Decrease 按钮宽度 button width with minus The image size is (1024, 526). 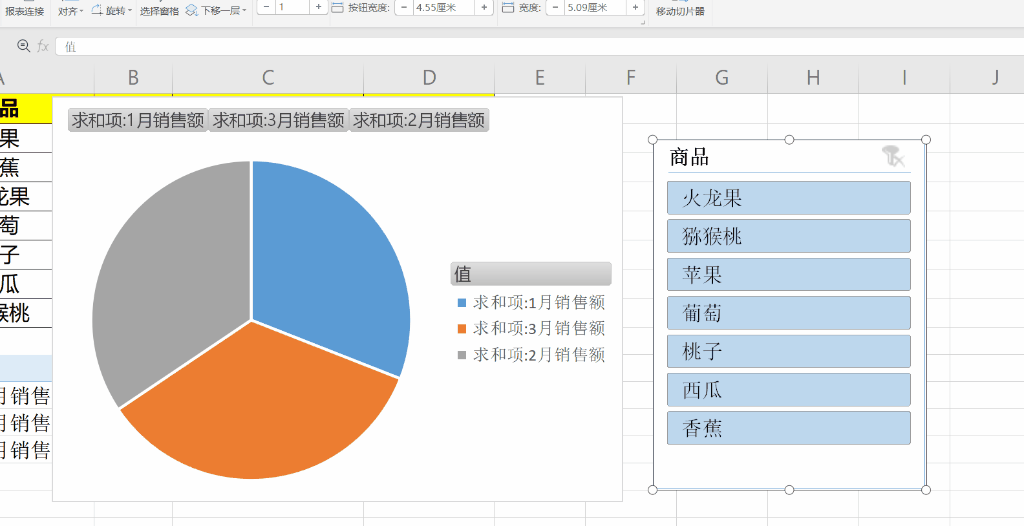[404, 7]
